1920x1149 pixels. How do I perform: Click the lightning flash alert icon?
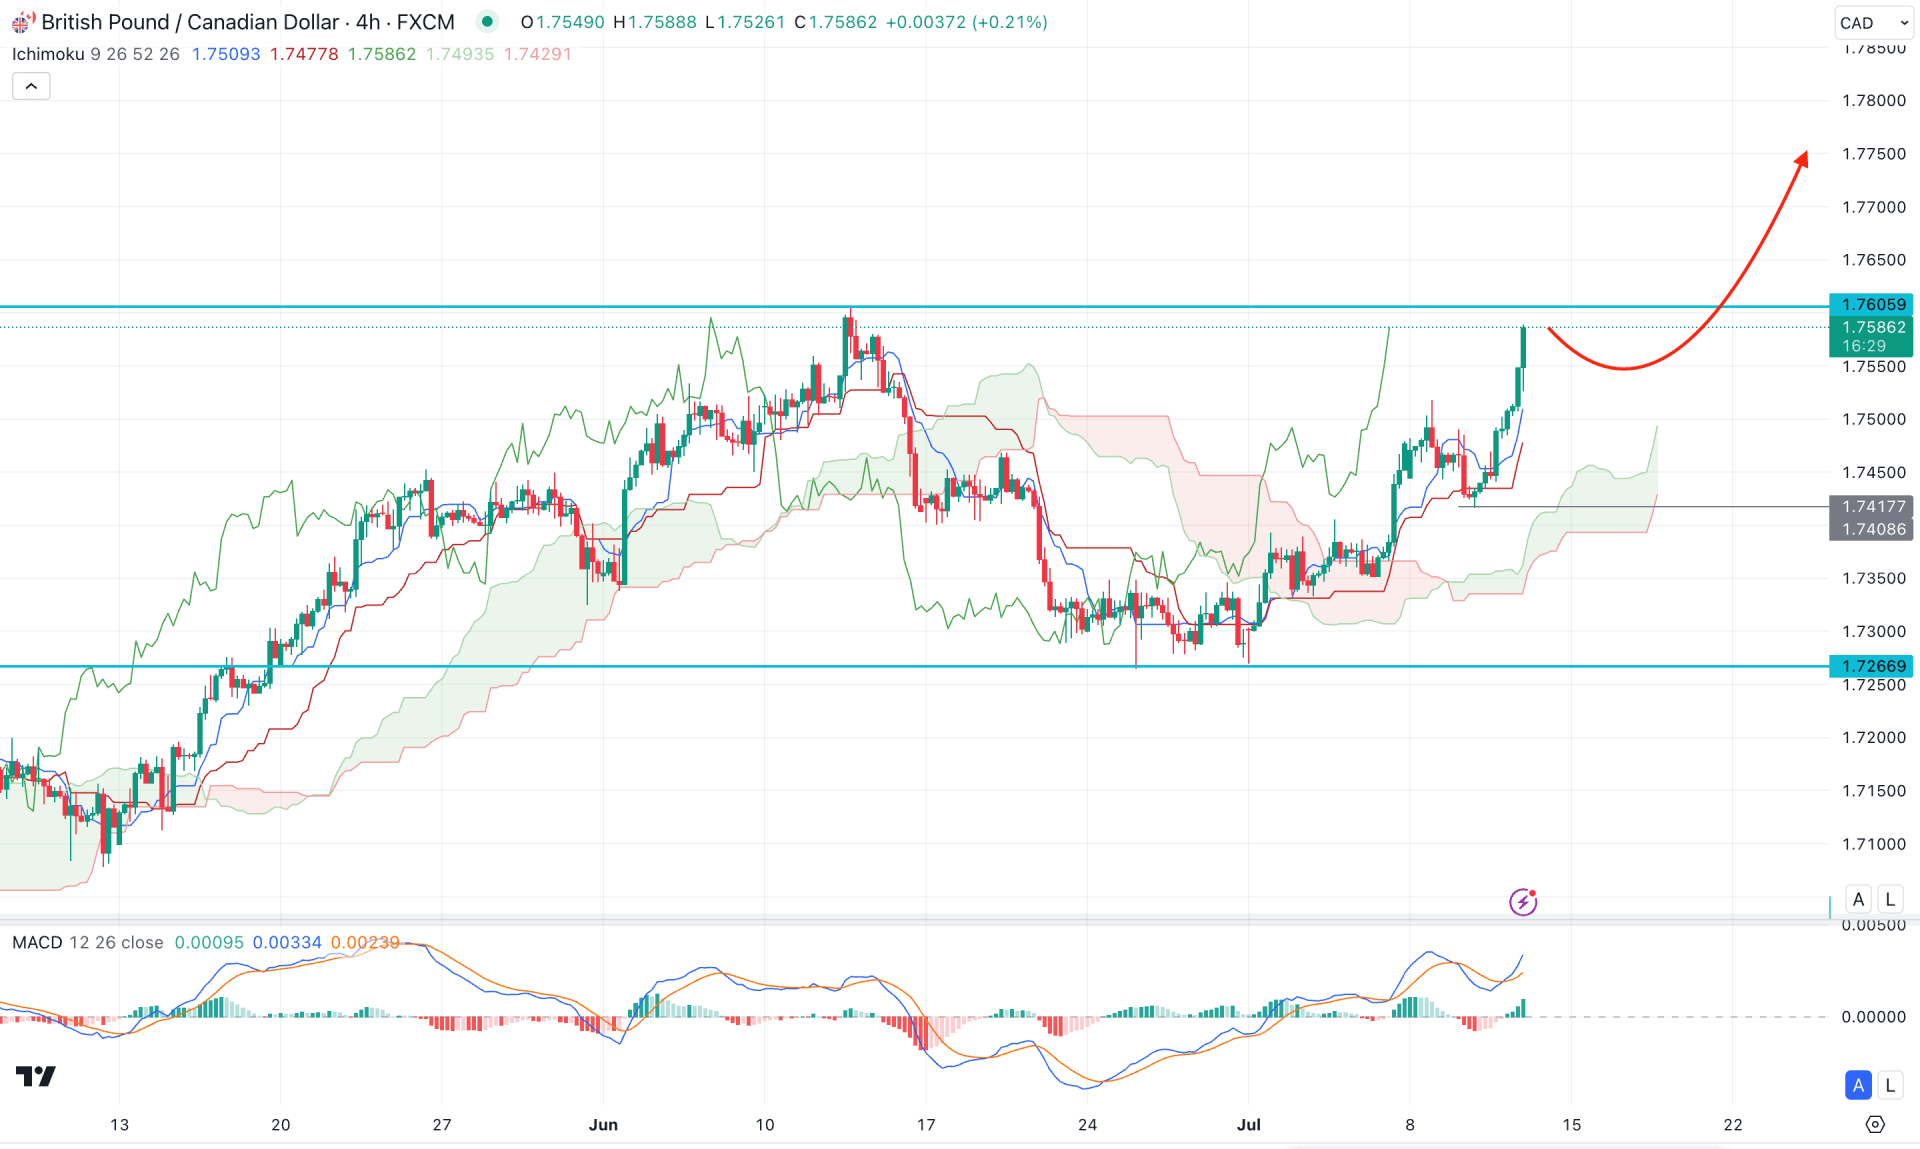pyautogui.click(x=1523, y=902)
